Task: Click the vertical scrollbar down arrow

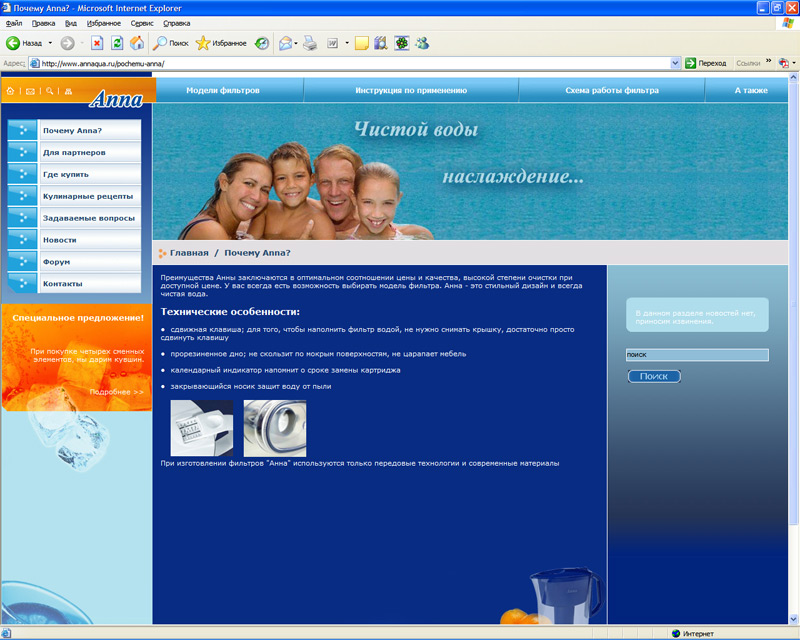Action: point(793,619)
